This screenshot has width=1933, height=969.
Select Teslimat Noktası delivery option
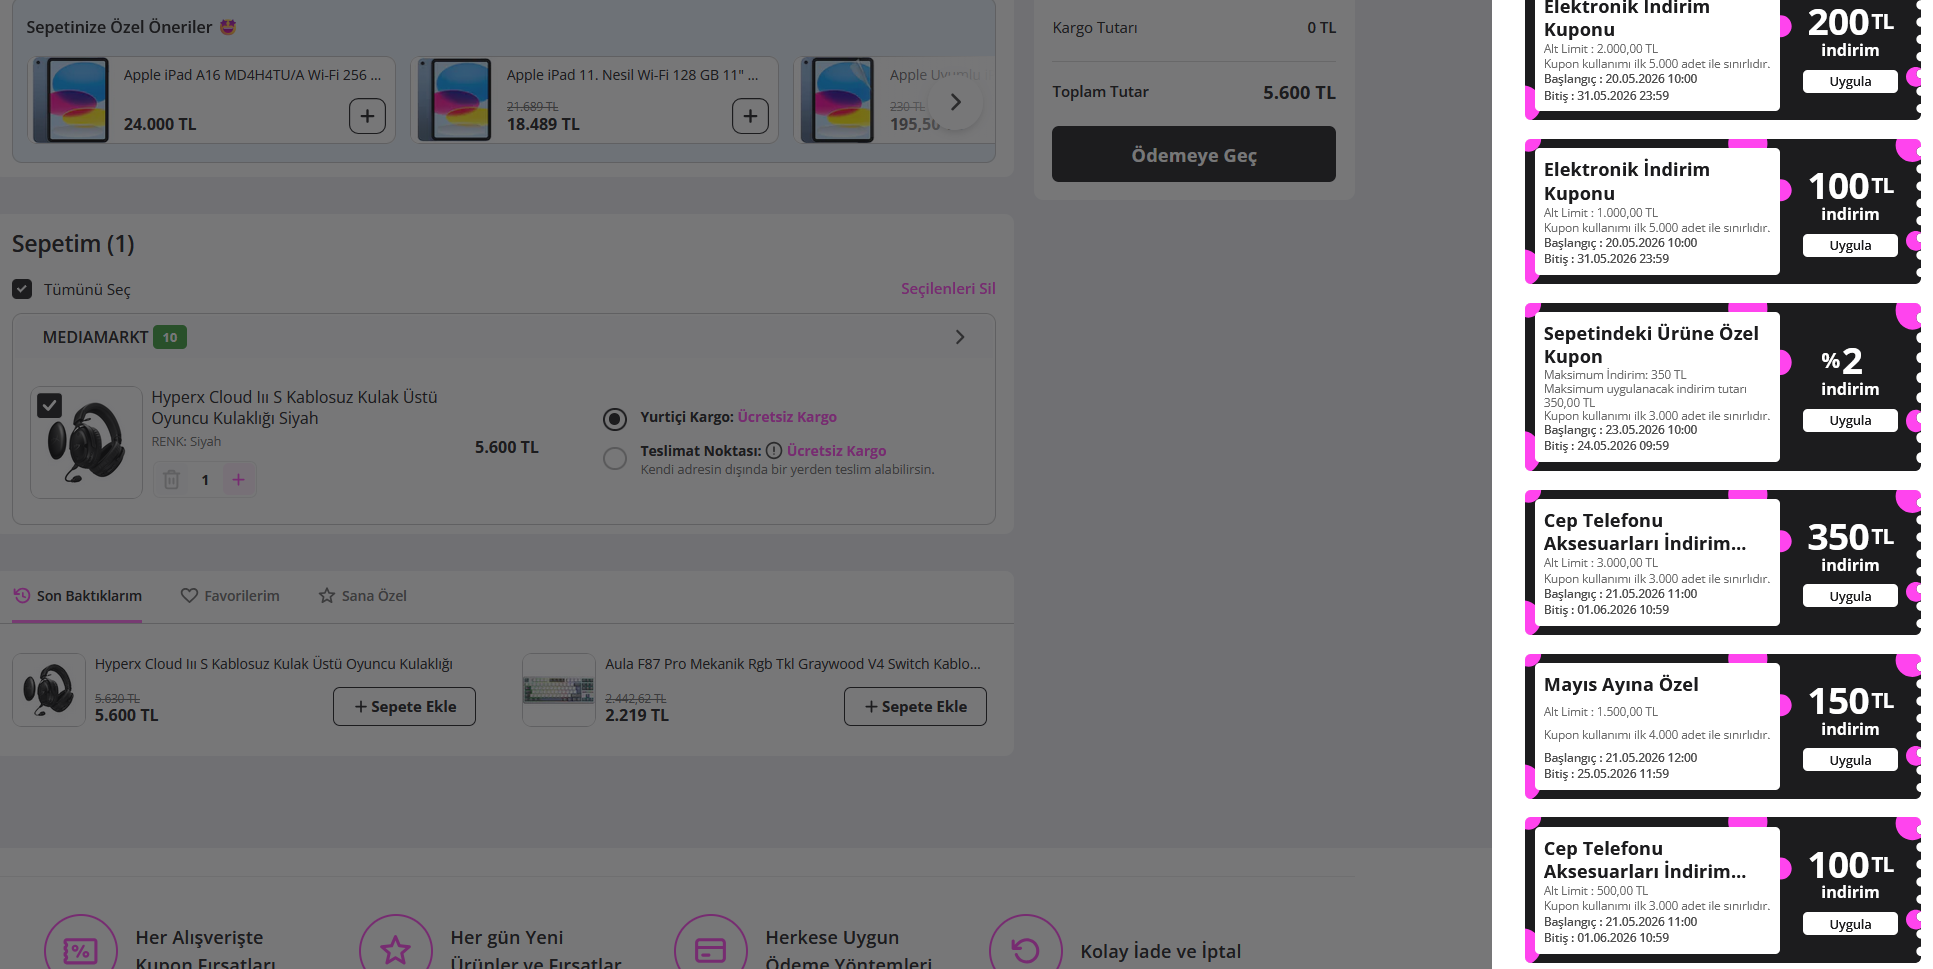[x=615, y=458]
